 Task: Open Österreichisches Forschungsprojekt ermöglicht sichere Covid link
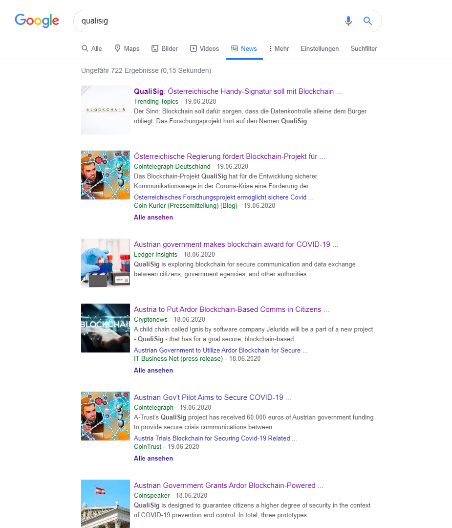223,197
